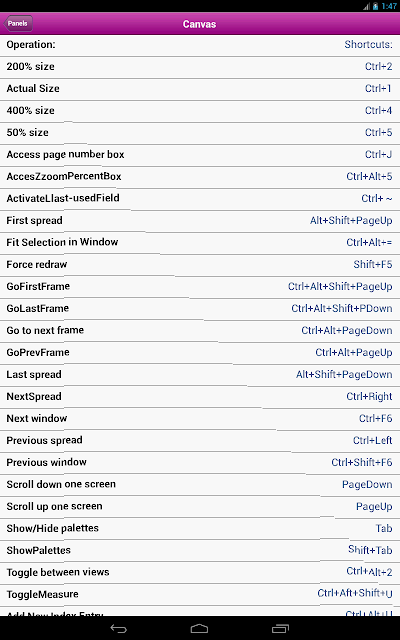Image resolution: width=400 pixels, height=640 pixels.
Task: Tap Go to next frame entry
Action: point(200,332)
